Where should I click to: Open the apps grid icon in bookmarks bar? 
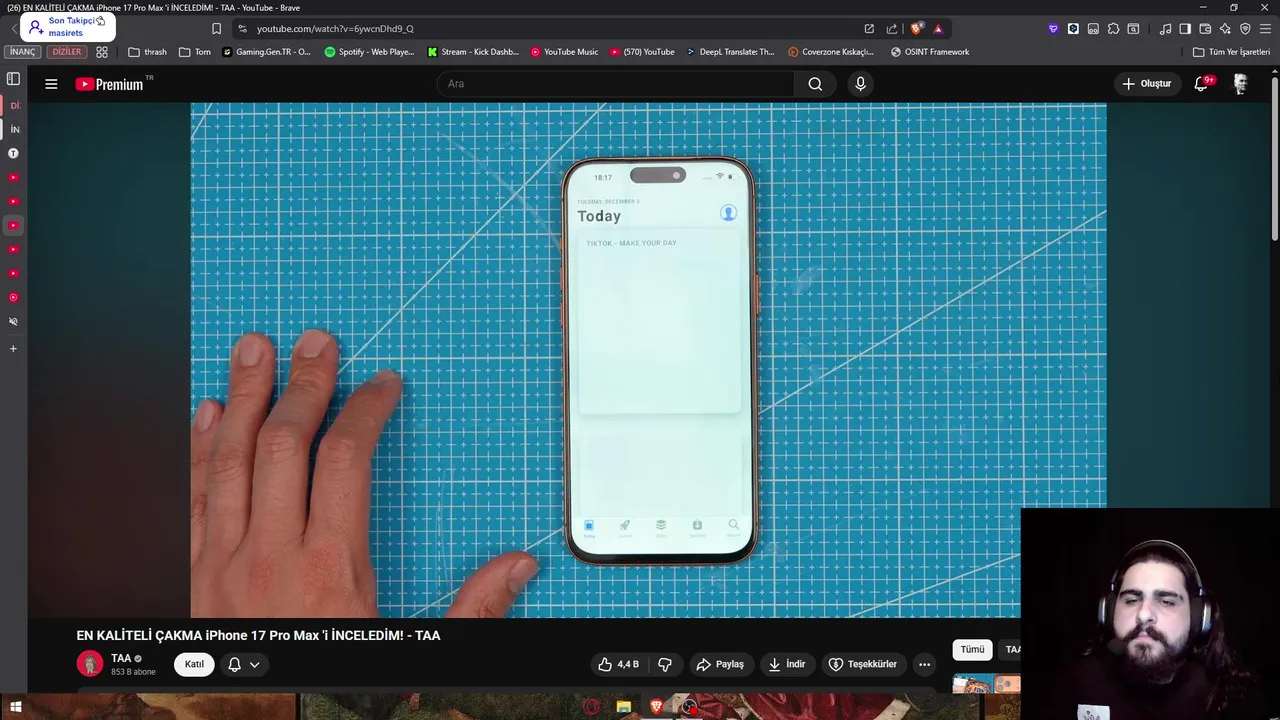tap(101, 52)
